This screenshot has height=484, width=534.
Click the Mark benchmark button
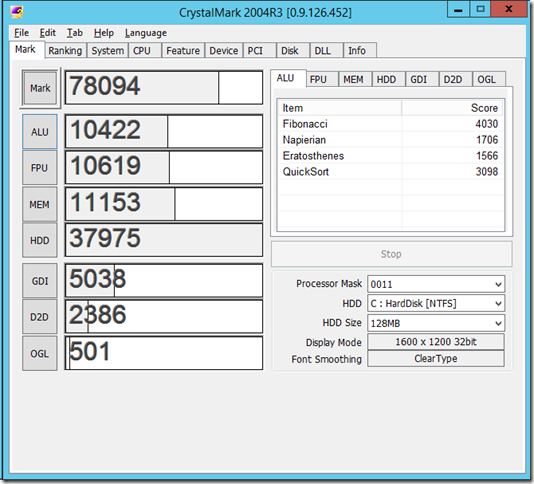point(40,88)
